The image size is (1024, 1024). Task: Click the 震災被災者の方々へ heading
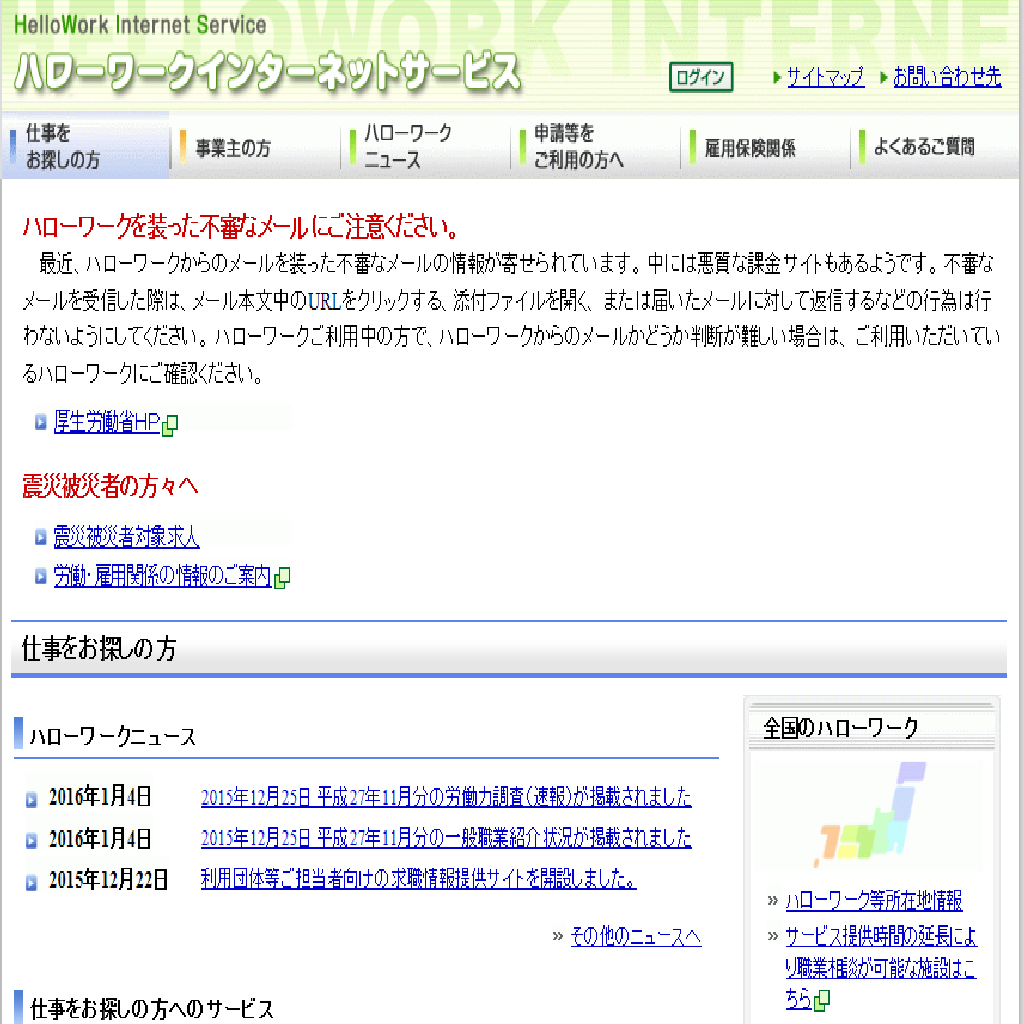110,487
